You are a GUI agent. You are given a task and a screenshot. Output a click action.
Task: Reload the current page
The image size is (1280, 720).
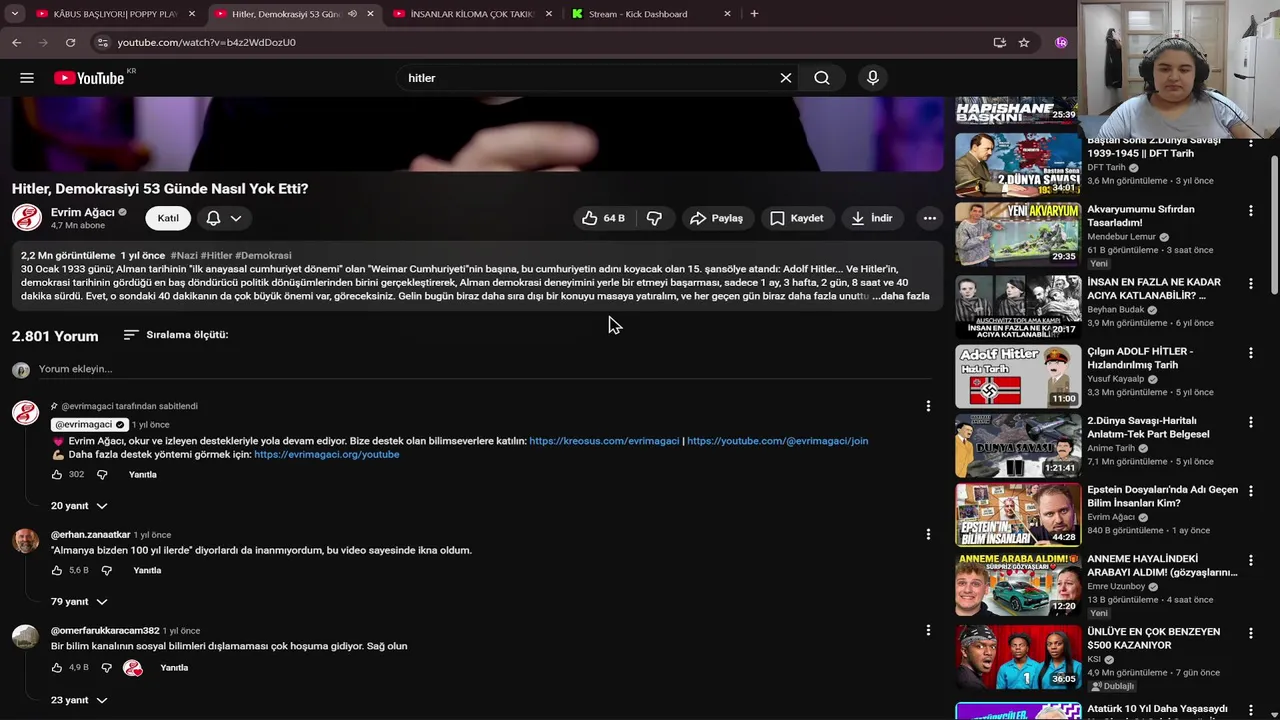[70, 42]
